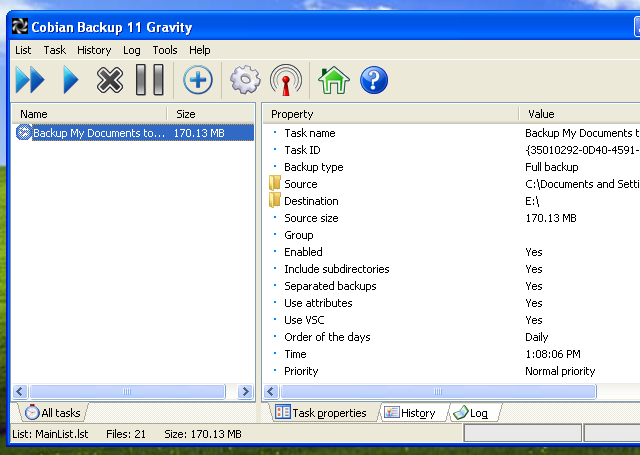
Task: Click the folder icon next to Source
Action: click(x=275, y=183)
